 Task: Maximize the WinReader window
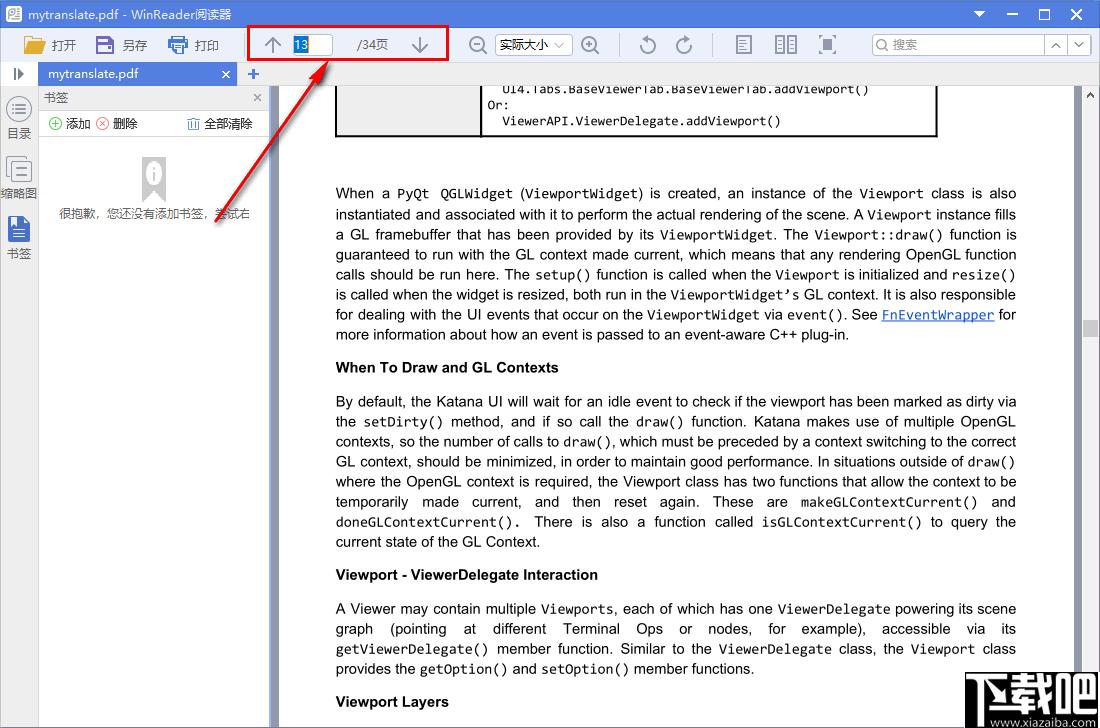1045,14
